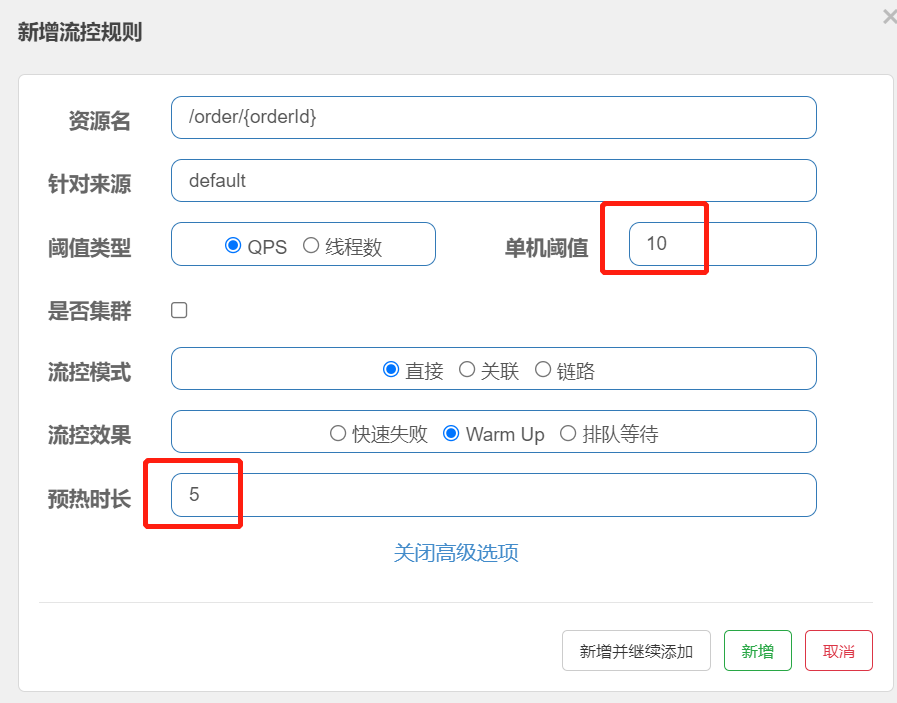Close the 新增流控规则 dialog with X

[x=890, y=17]
